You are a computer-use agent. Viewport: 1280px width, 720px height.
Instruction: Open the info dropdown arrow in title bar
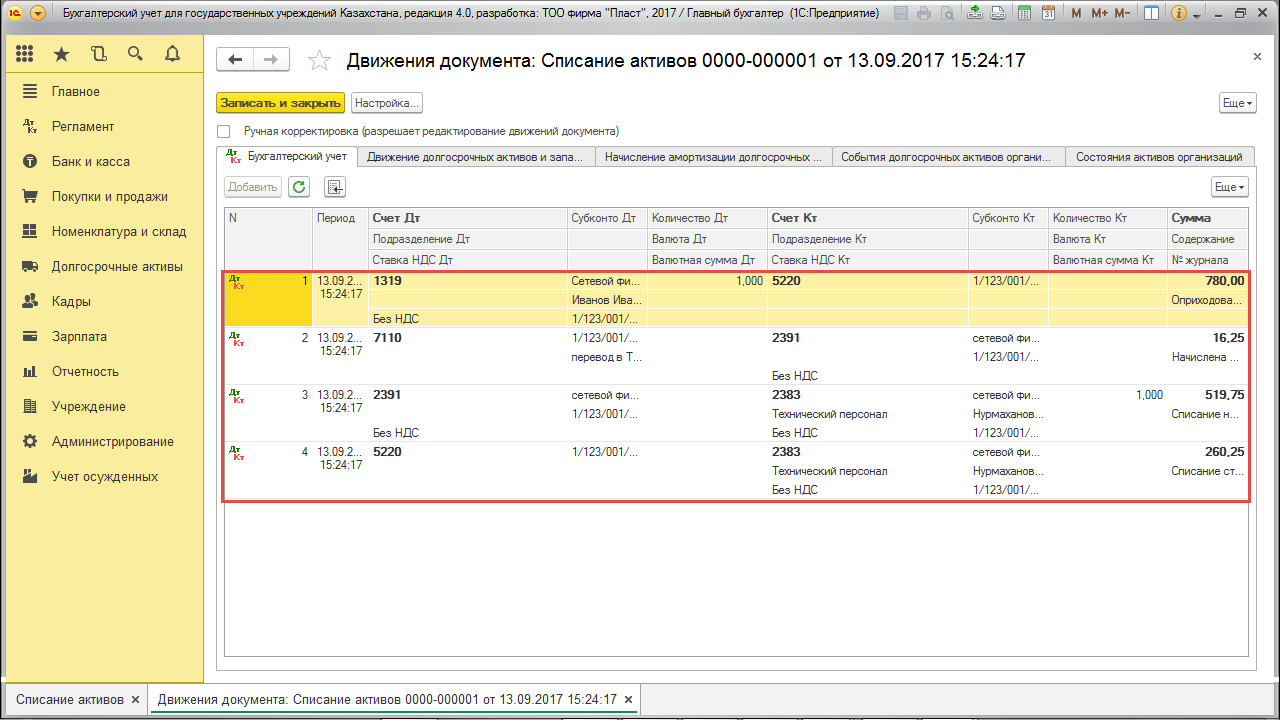[1196, 14]
